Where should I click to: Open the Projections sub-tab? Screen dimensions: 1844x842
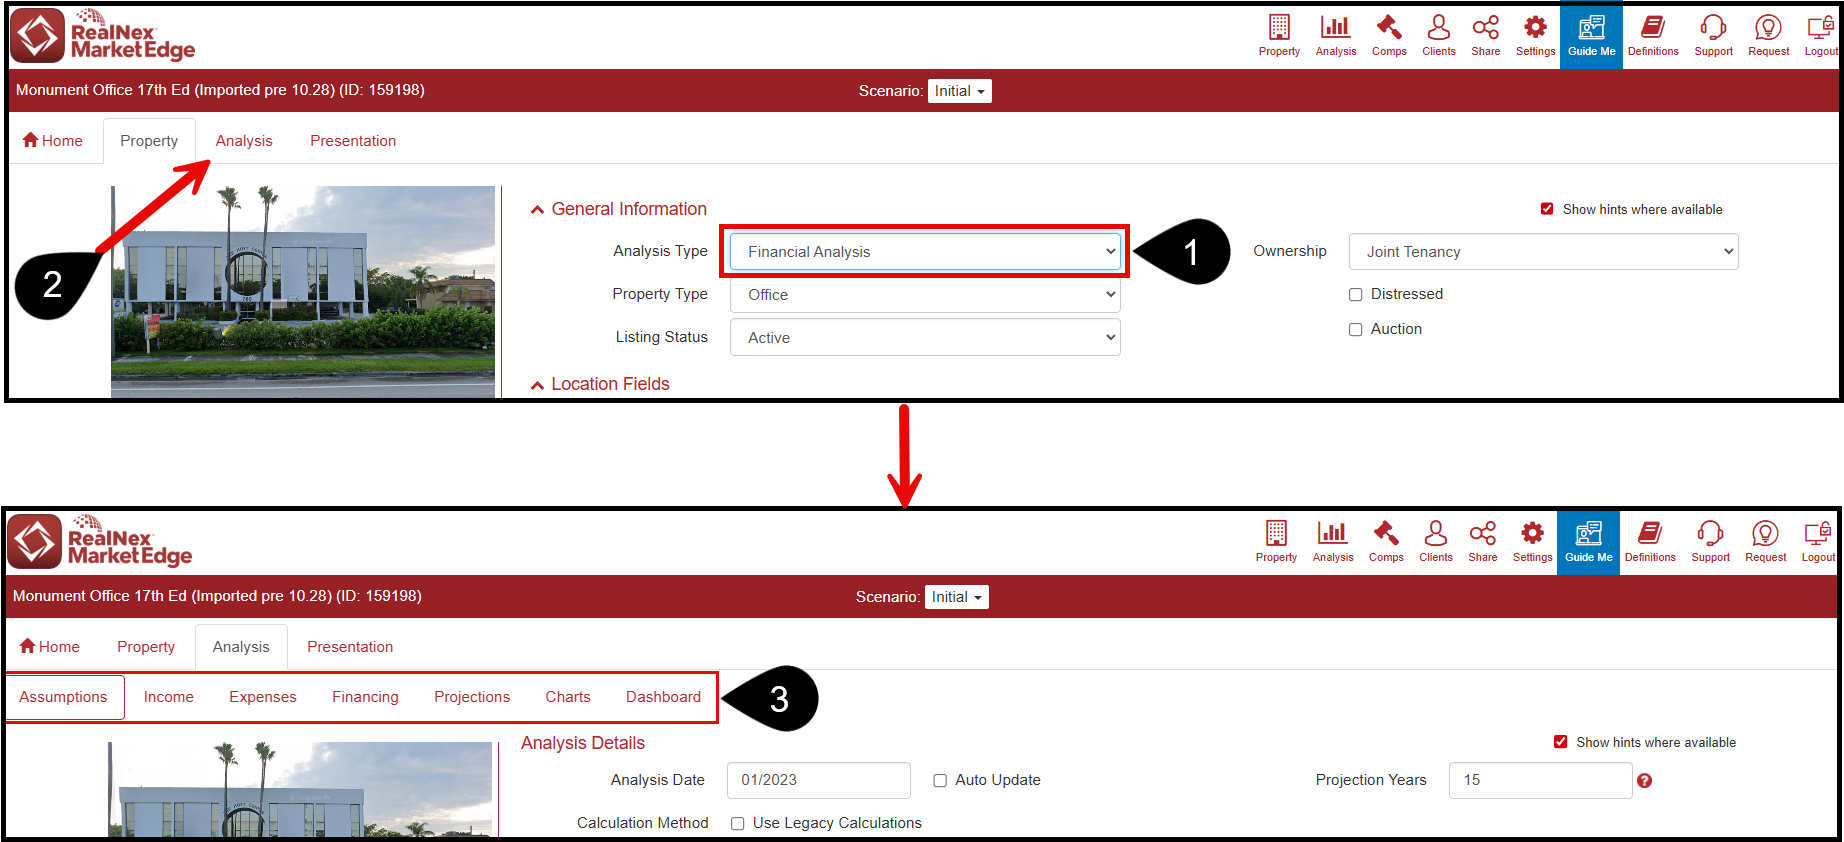pyautogui.click(x=472, y=697)
